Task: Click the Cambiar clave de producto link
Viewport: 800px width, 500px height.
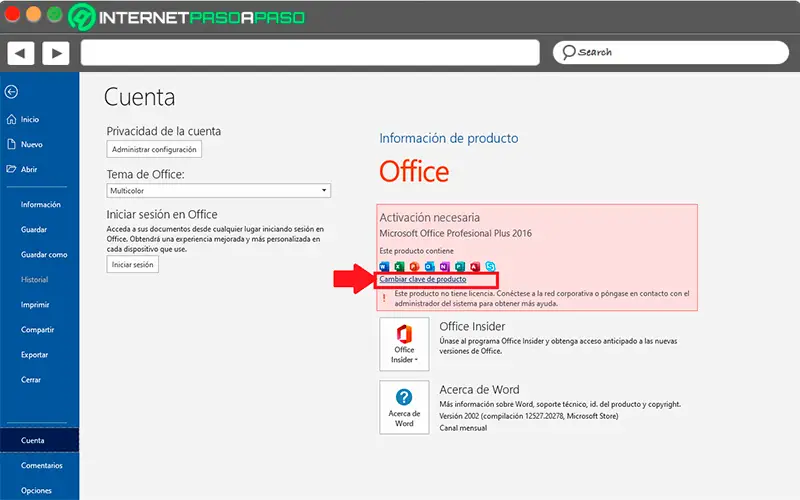Action: pyautogui.click(x=422, y=279)
